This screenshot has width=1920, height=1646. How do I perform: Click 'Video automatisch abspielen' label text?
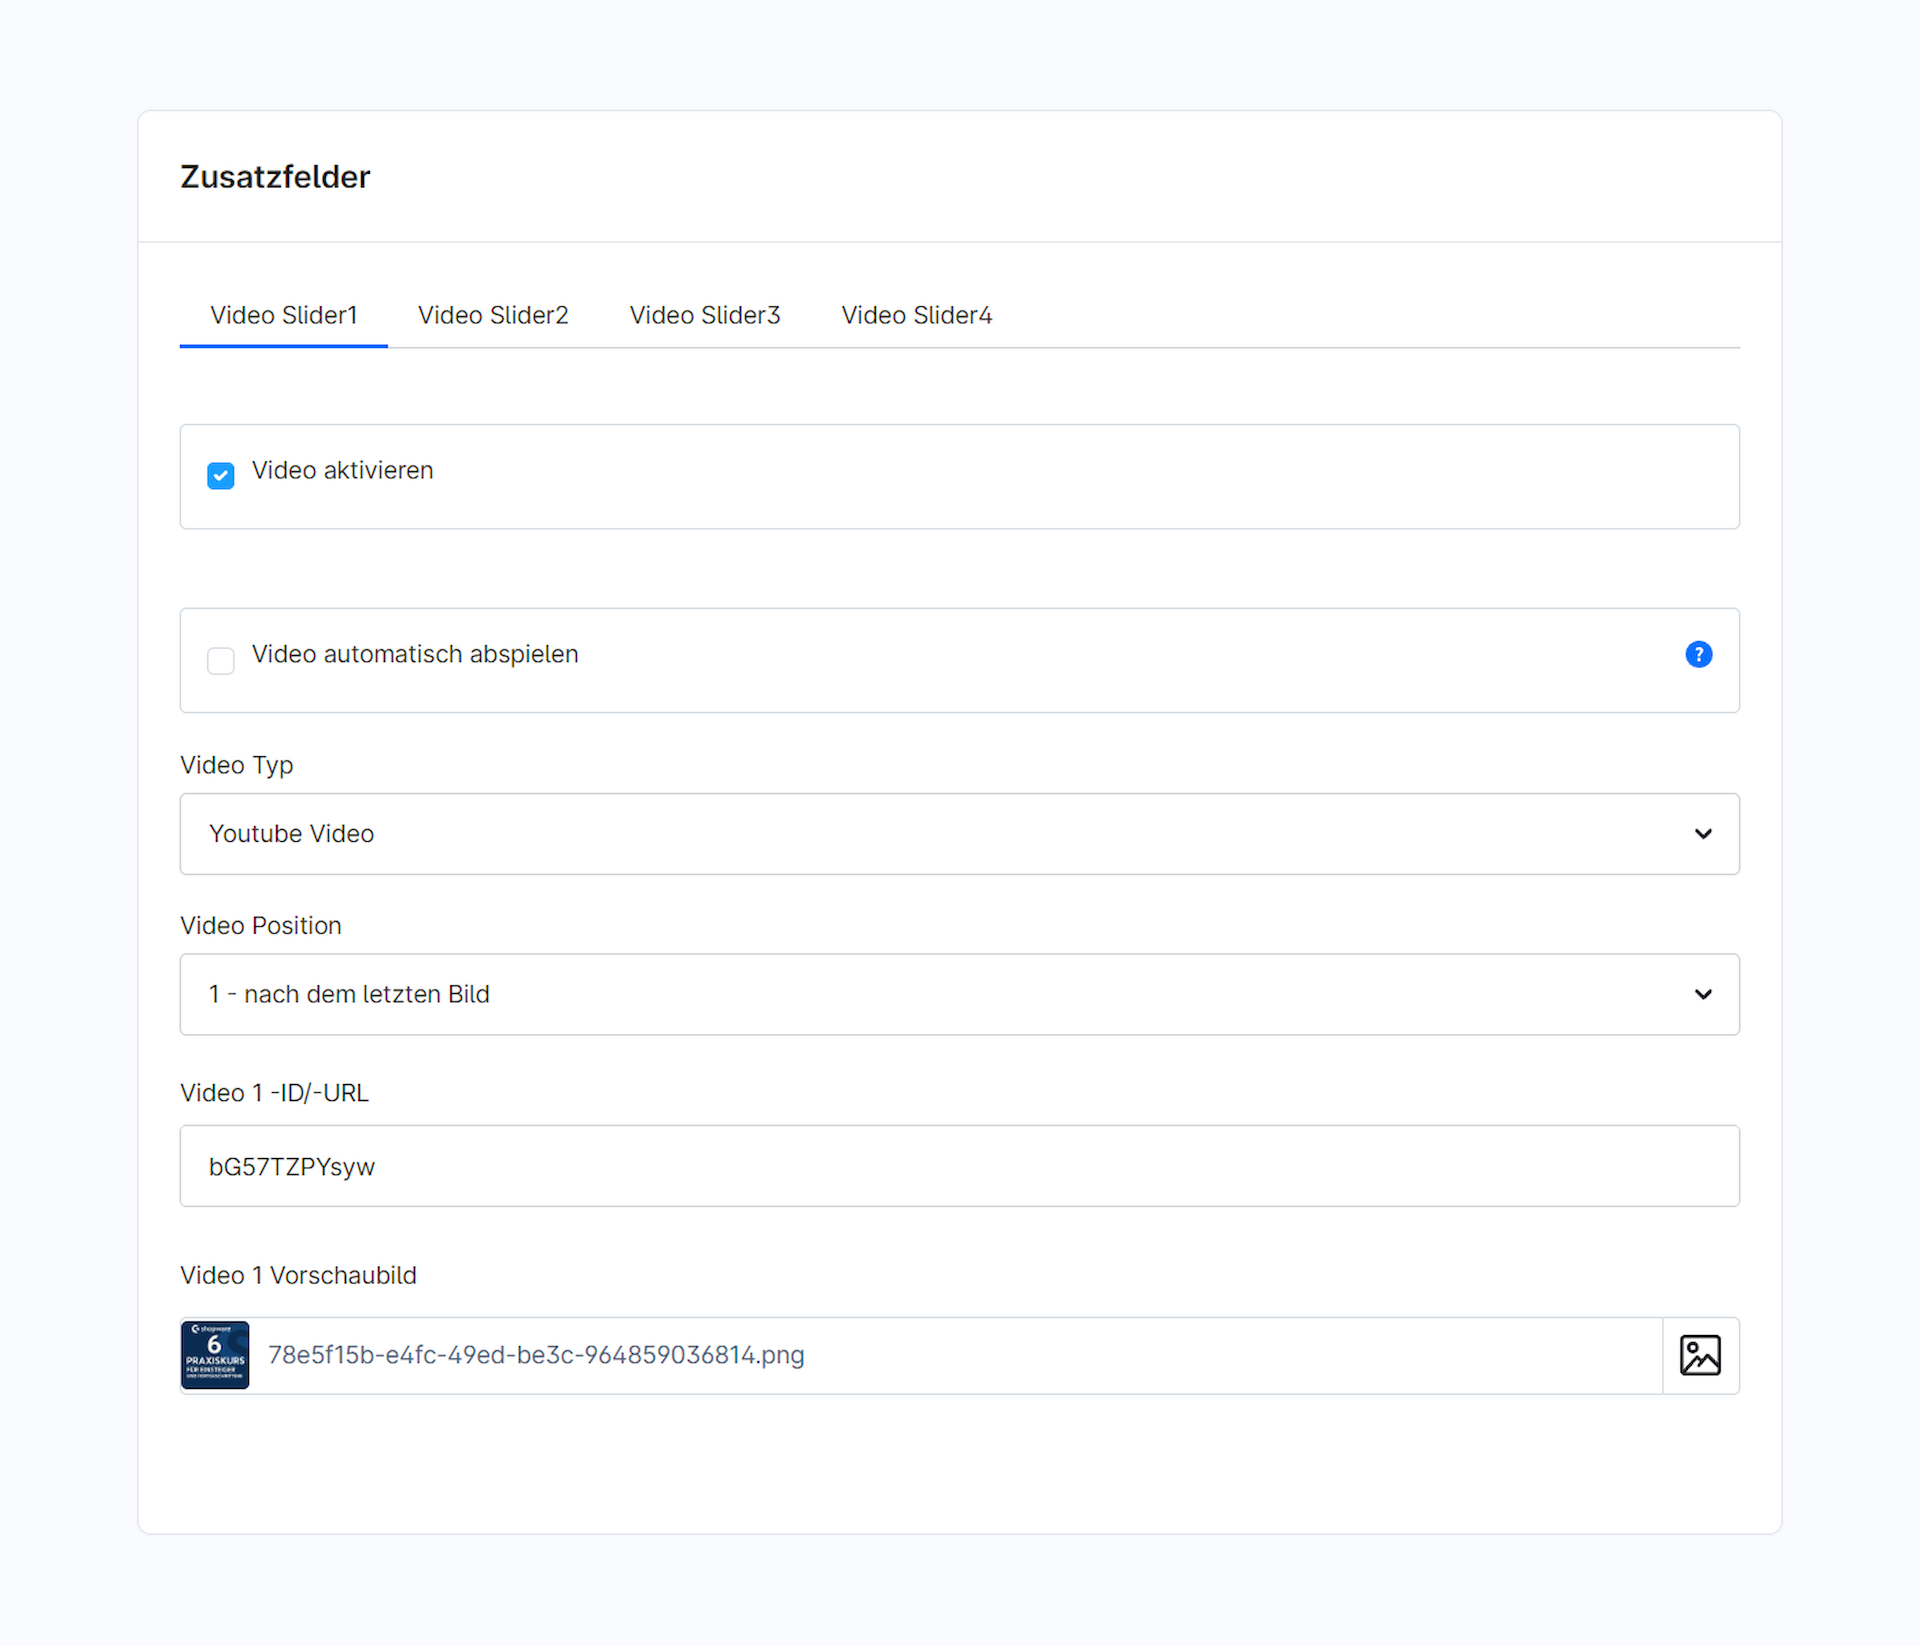pos(415,654)
